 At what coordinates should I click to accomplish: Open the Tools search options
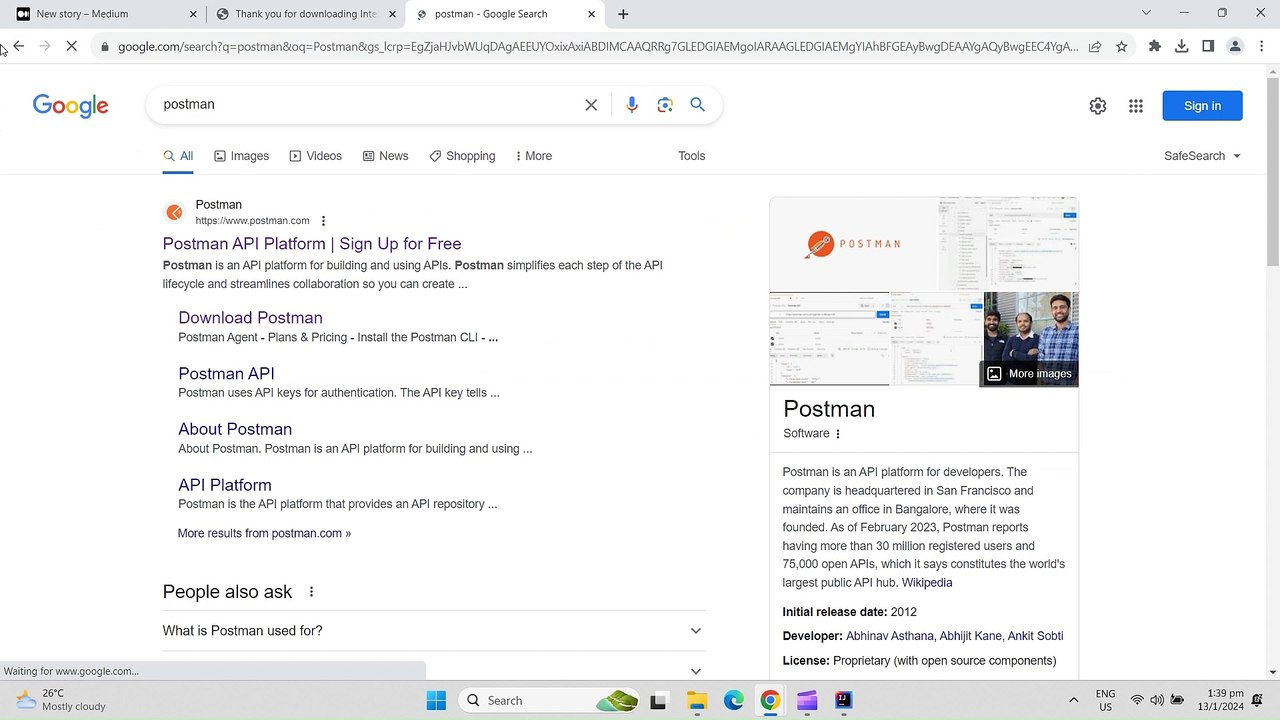pos(691,156)
